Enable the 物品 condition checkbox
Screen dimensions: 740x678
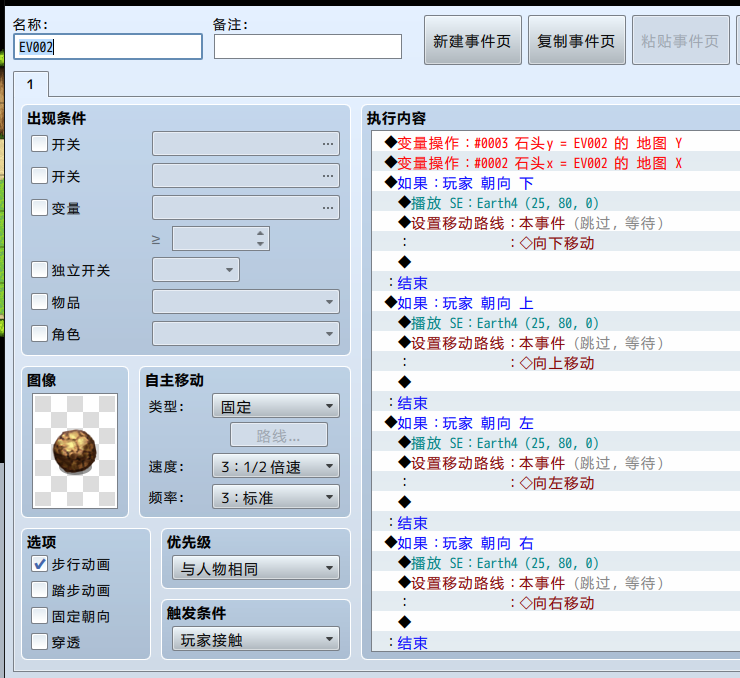[x=39, y=301]
